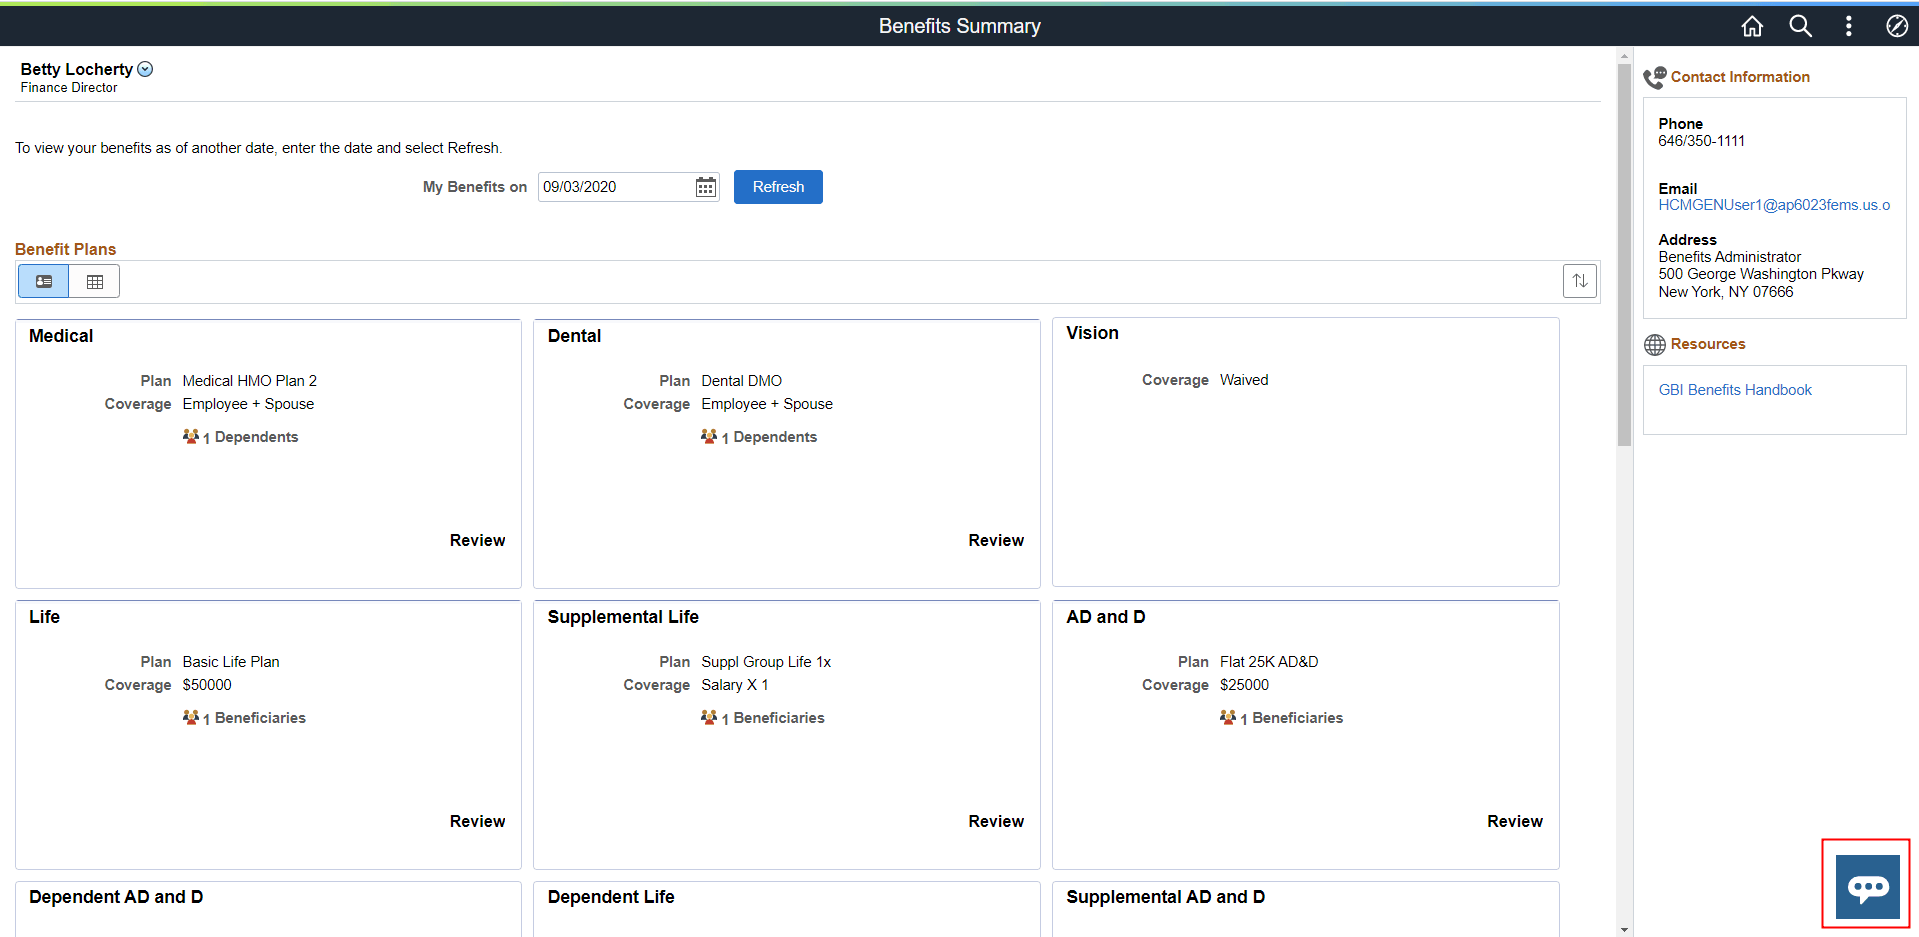Click the scrollbar down arrow

coord(1624,929)
